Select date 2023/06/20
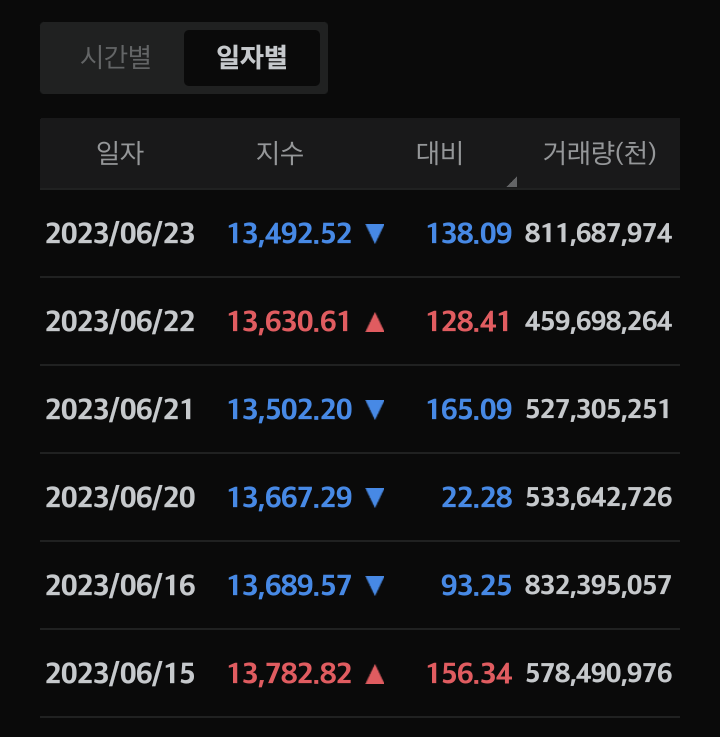The height and width of the screenshot is (737, 720). [x=120, y=497]
